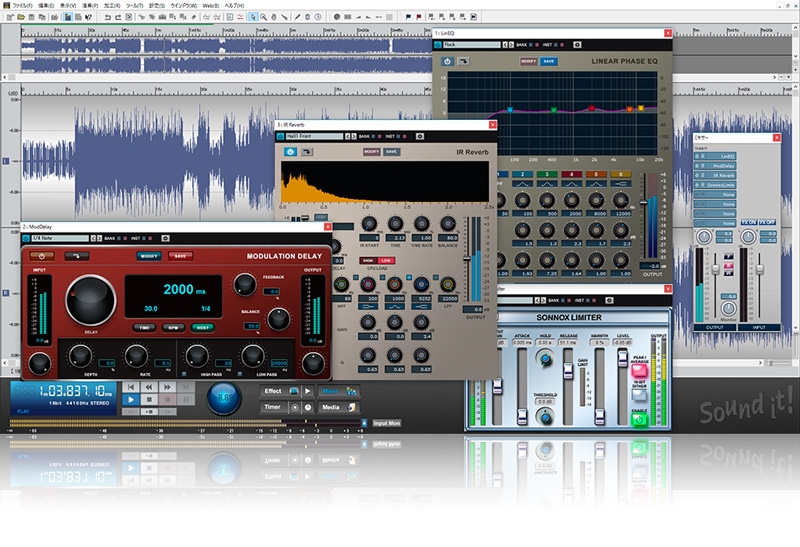
Task: Click the Linear Phase EQ power icon
Action: coord(448,61)
